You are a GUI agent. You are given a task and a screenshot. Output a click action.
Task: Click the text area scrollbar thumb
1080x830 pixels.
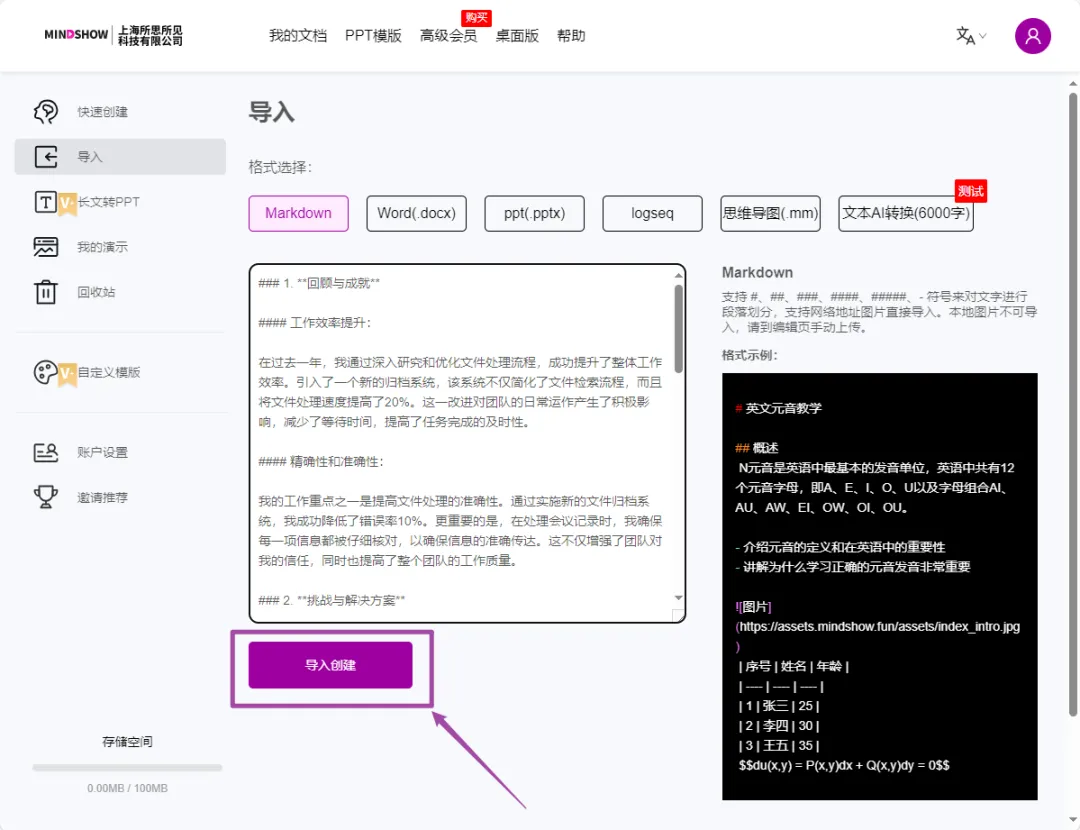tap(678, 329)
